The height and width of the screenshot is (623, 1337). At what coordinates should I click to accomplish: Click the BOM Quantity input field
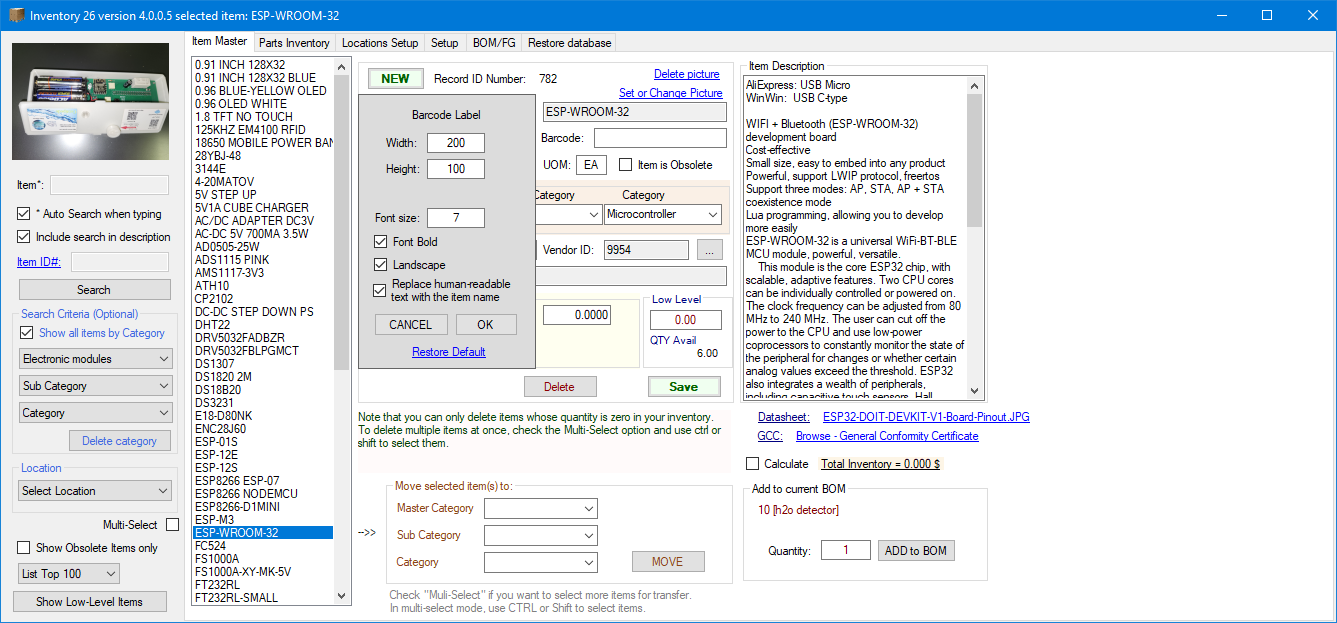point(846,550)
